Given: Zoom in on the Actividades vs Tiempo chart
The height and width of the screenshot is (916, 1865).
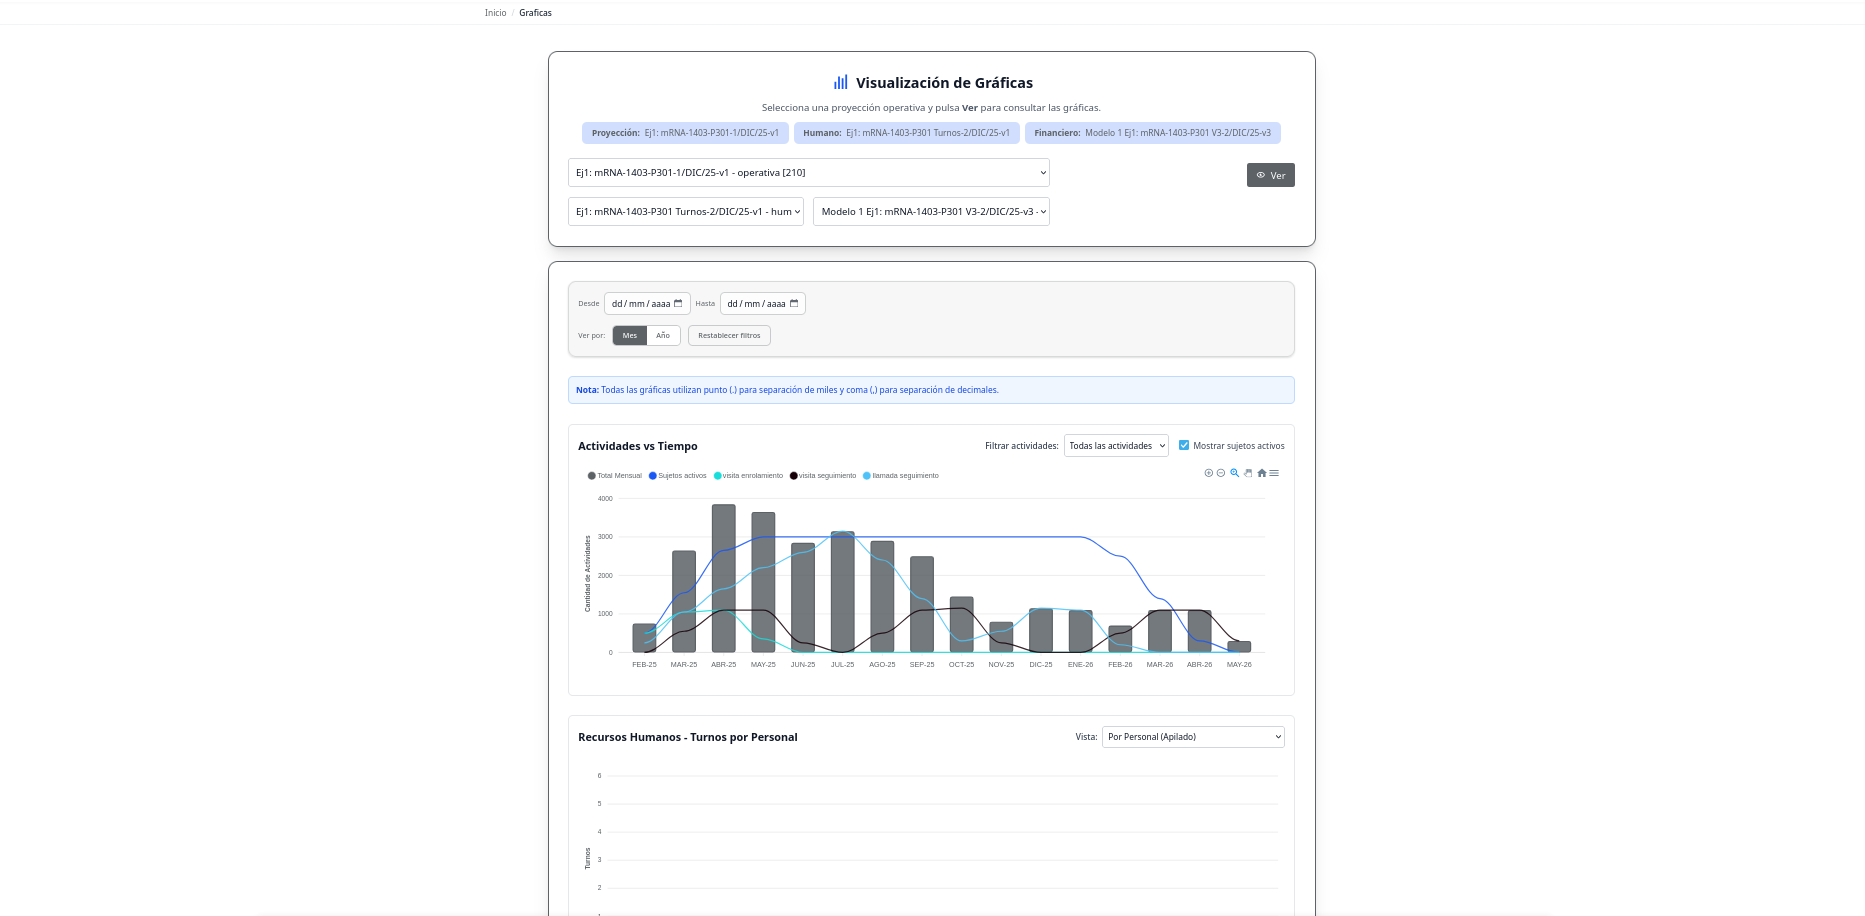Looking at the screenshot, I should pos(1208,473).
